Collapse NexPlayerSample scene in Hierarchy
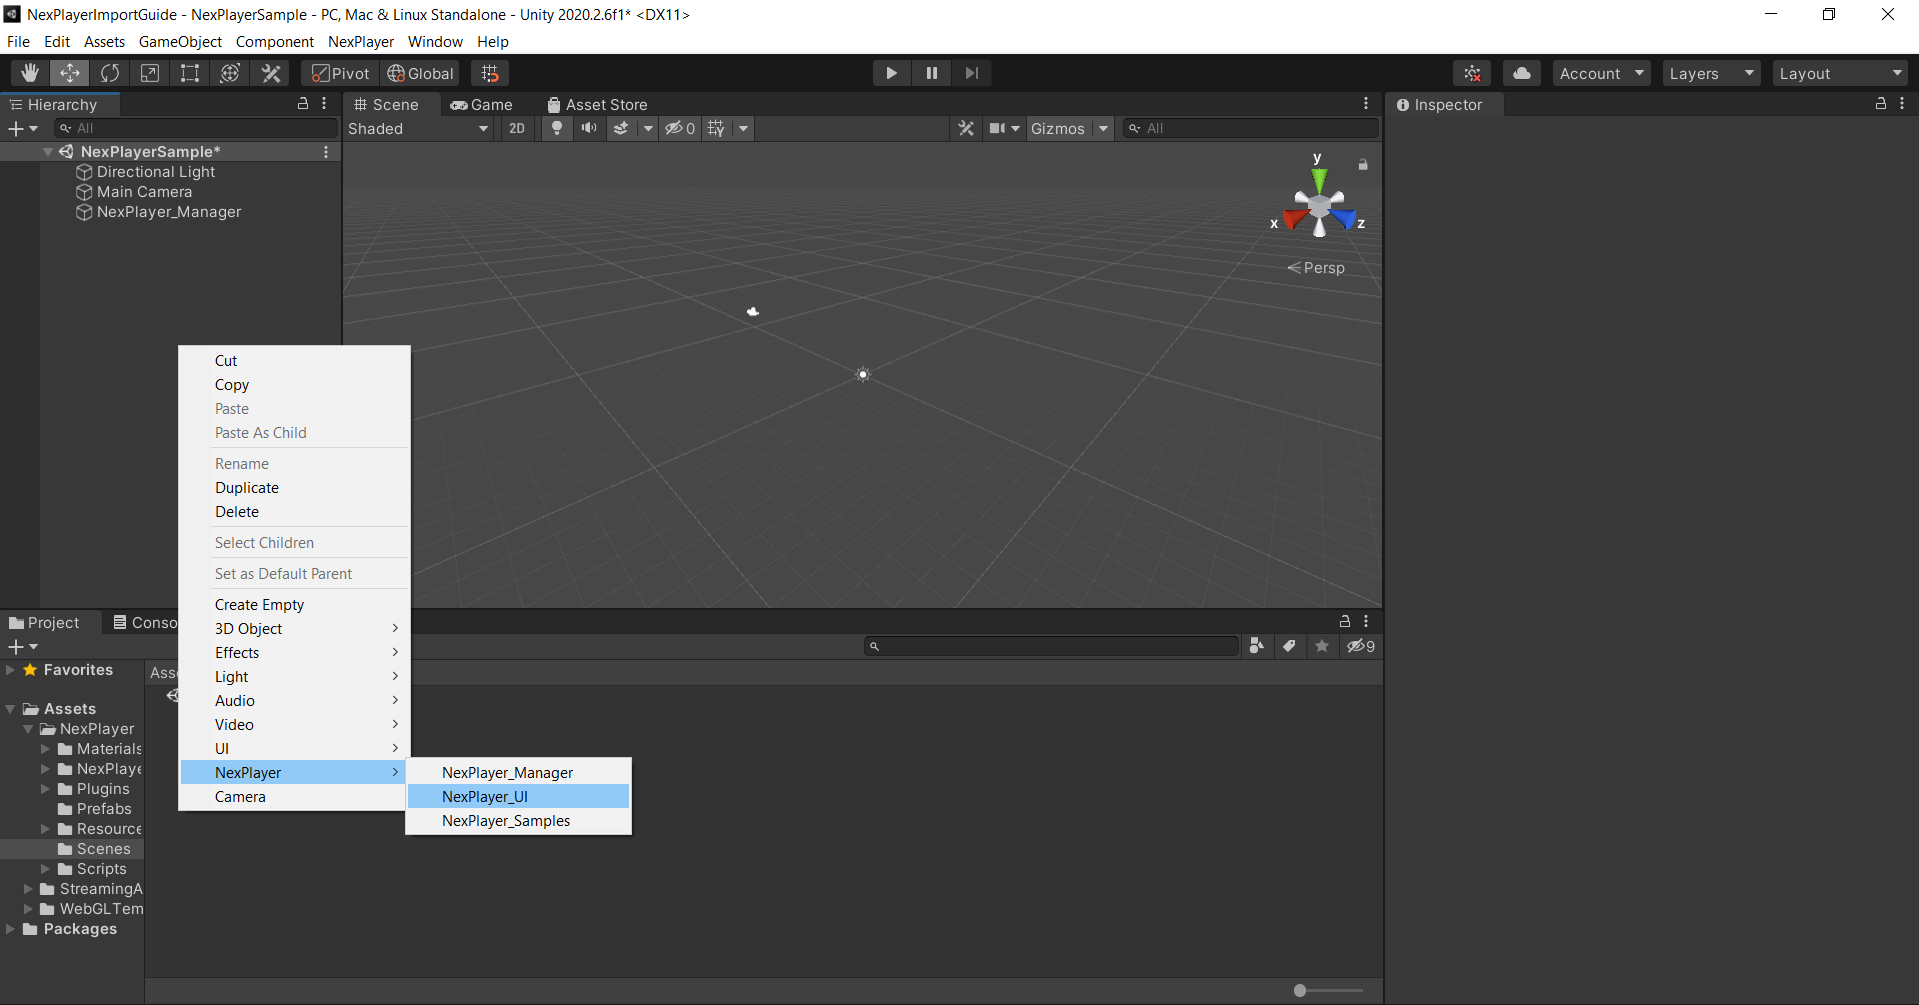This screenshot has width=1919, height=1005. 47,152
